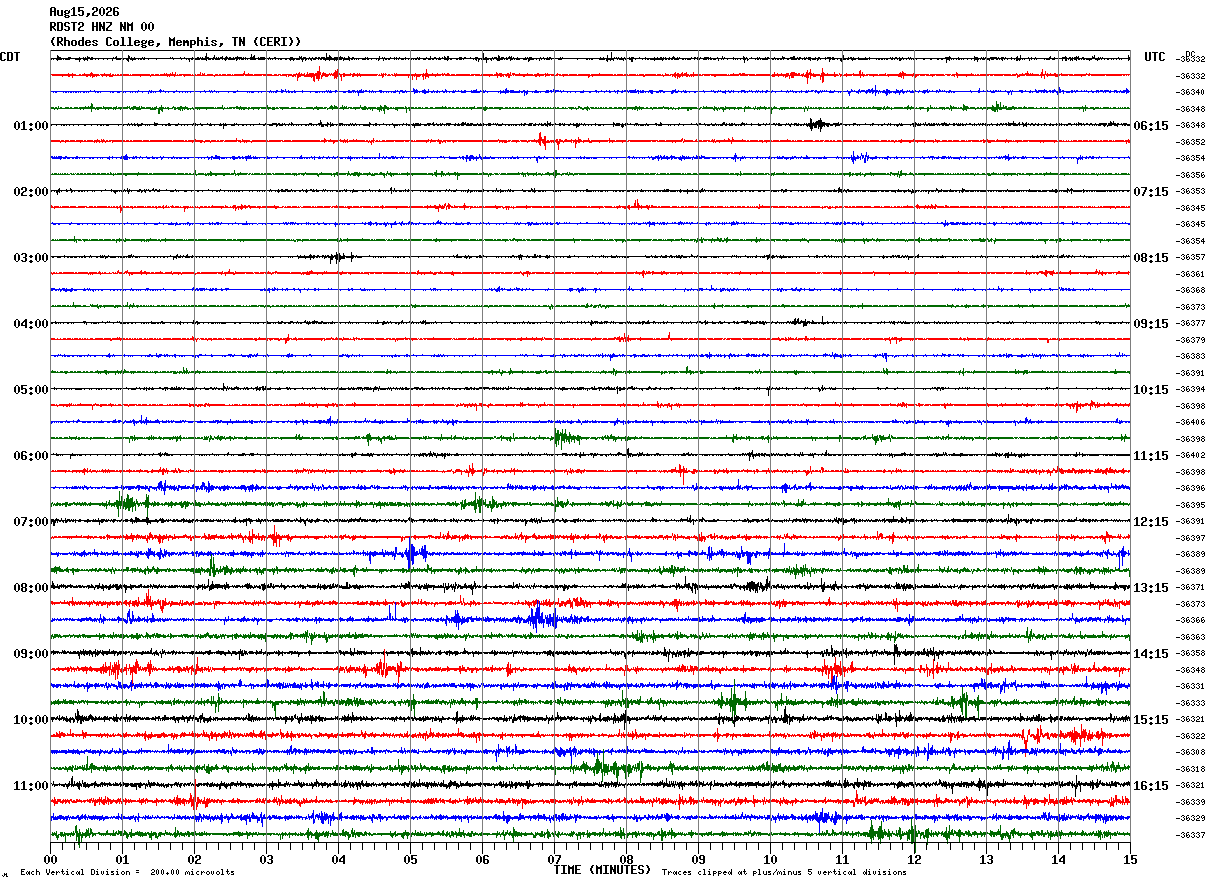This screenshot has width=1210, height=886.
Task: Click the DC offset value '-36394'
Action: point(1191,390)
